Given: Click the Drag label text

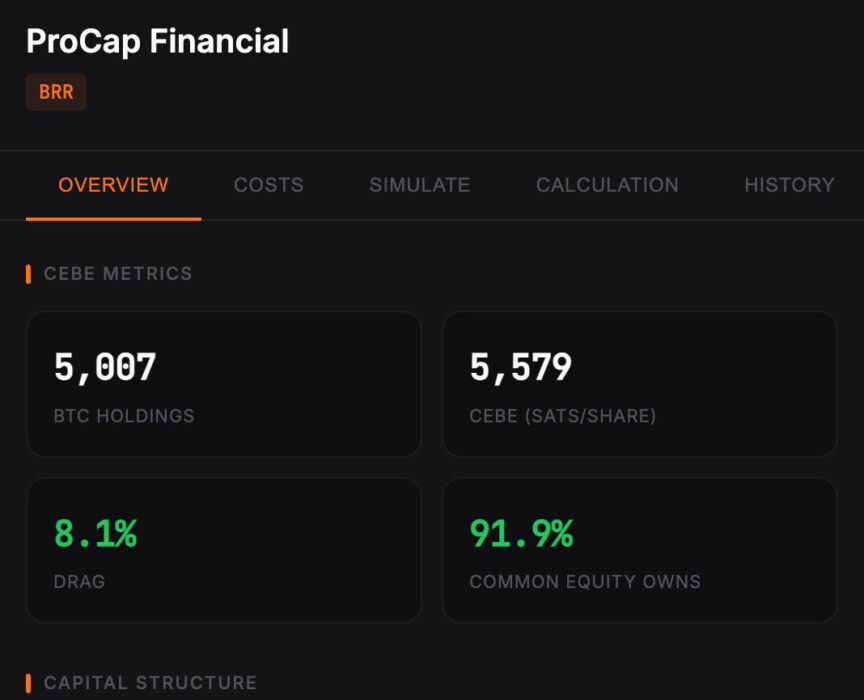Looking at the screenshot, I should tap(79, 581).
